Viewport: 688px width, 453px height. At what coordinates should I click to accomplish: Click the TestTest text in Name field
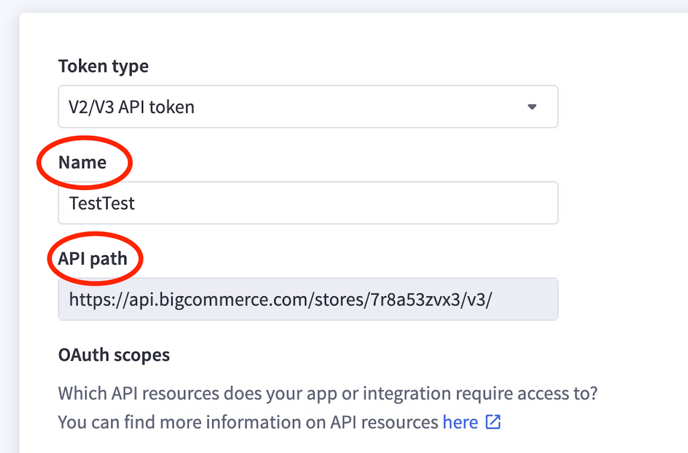tap(102, 203)
